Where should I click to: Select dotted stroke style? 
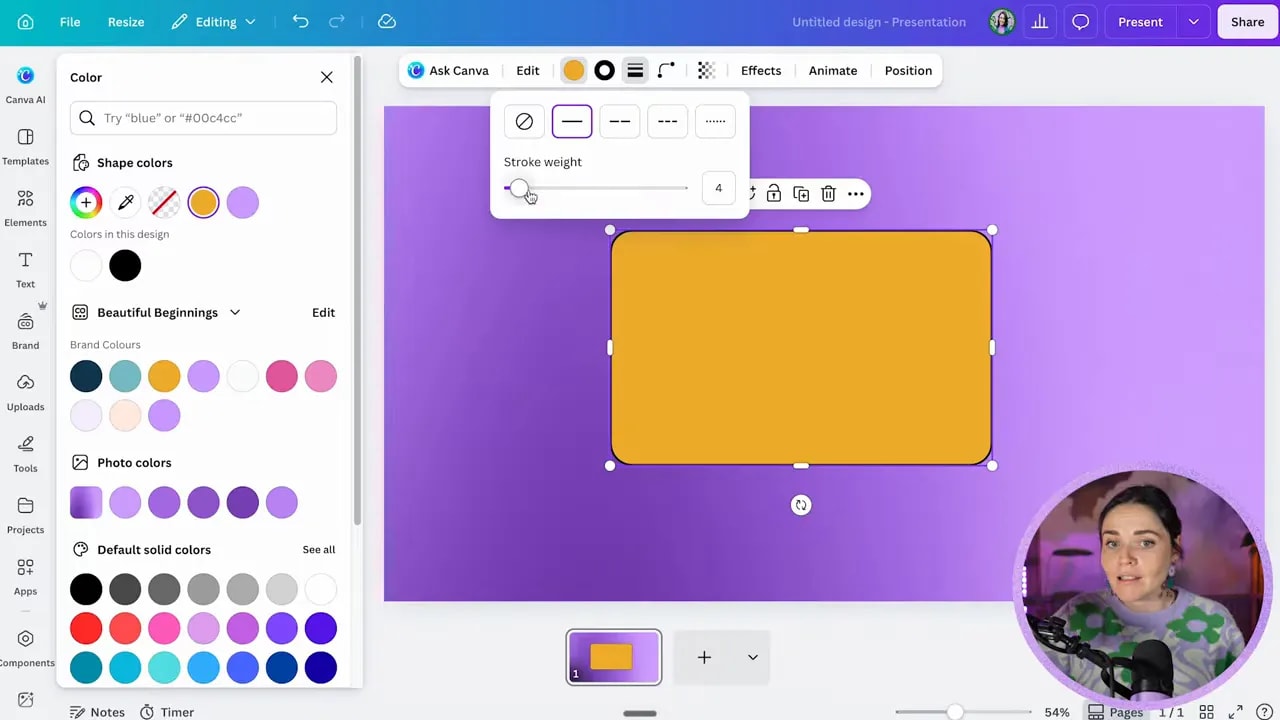tap(715, 121)
